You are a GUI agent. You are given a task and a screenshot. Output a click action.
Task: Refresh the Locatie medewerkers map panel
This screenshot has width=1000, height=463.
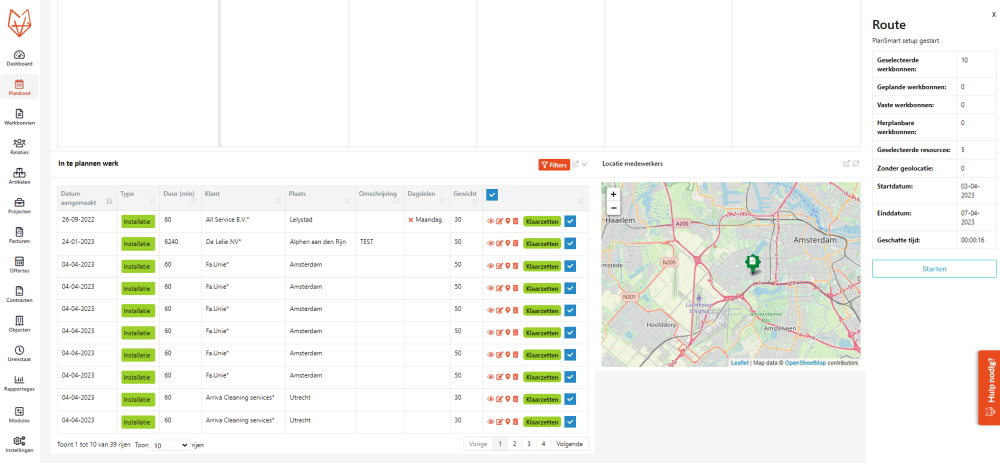tap(855, 163)
